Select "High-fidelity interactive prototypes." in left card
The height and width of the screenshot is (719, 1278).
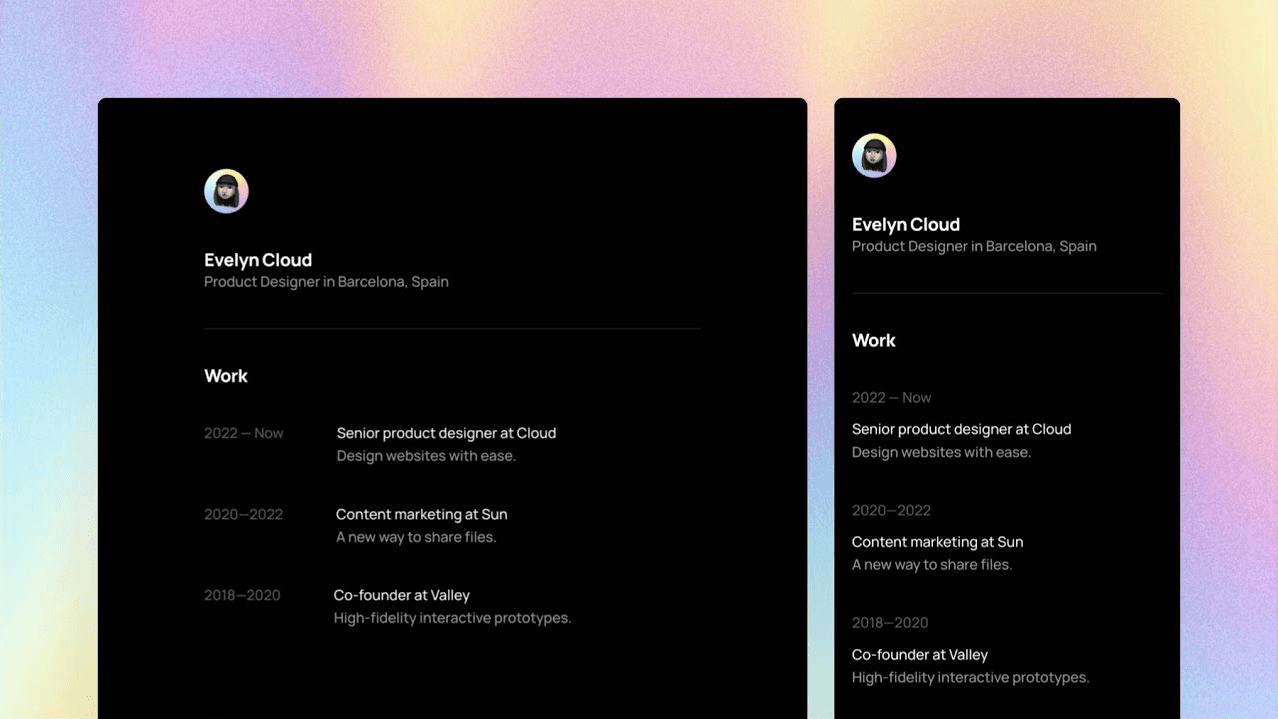click(x=452, y=618)
